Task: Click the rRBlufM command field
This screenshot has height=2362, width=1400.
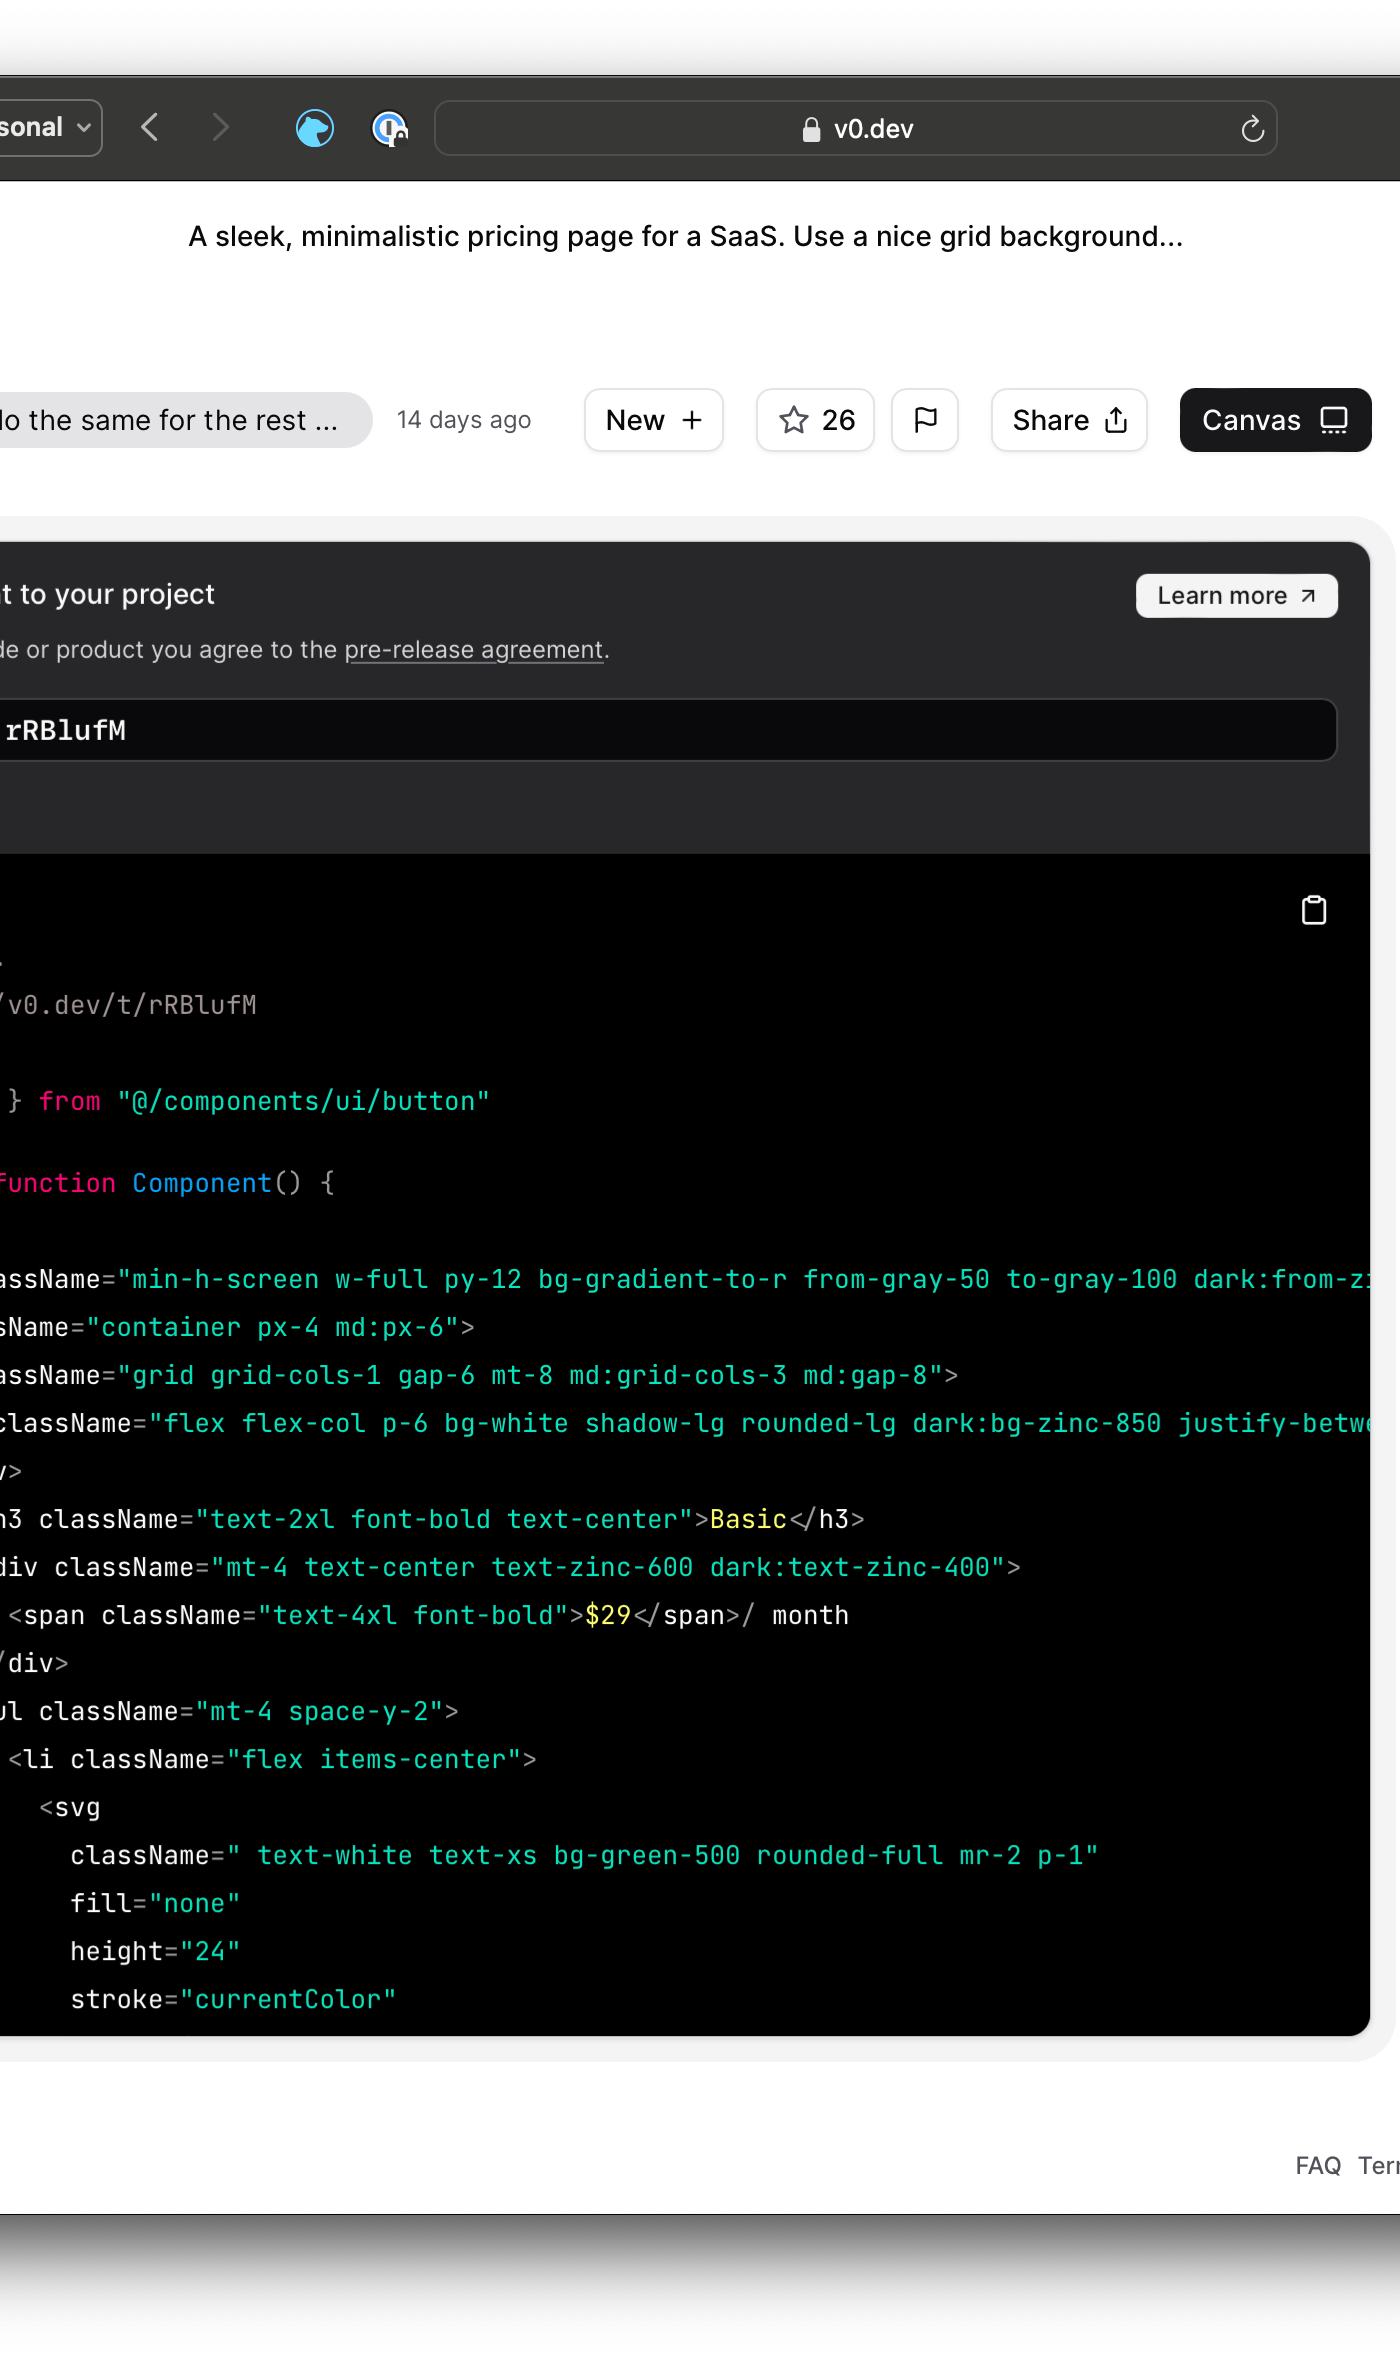Action: coord(668,730)
